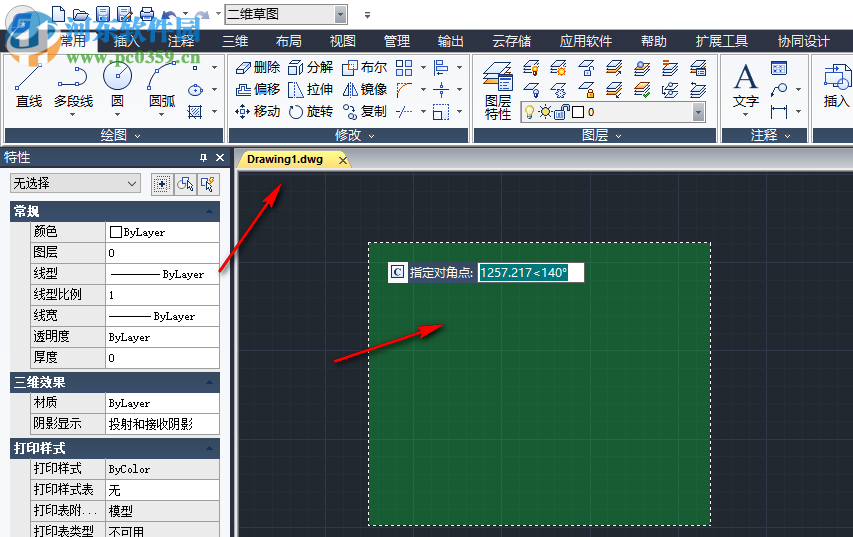
Task: Click the corner point coordinate input field
Action: 529,272
